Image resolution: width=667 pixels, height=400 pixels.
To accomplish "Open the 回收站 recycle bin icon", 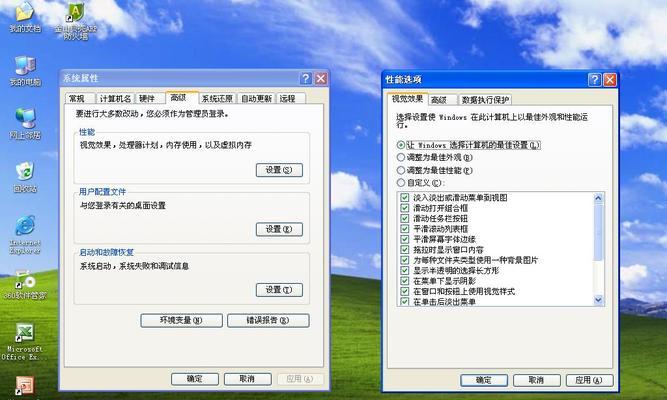I will click(25, 177).
